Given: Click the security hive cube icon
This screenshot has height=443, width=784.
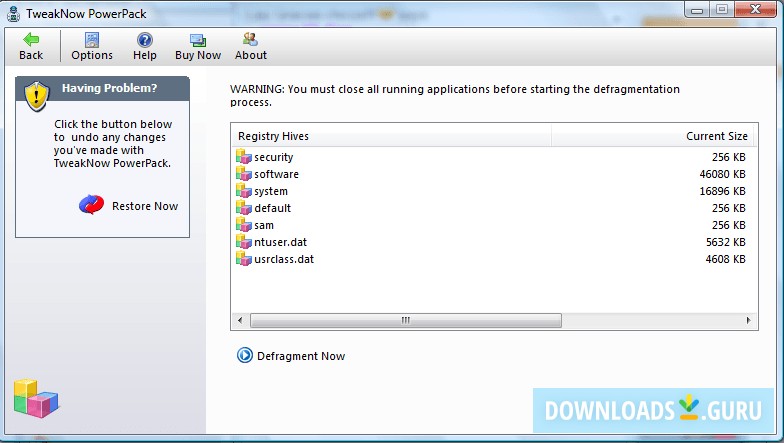Looking at the screenshot, I should pos(244,156).
